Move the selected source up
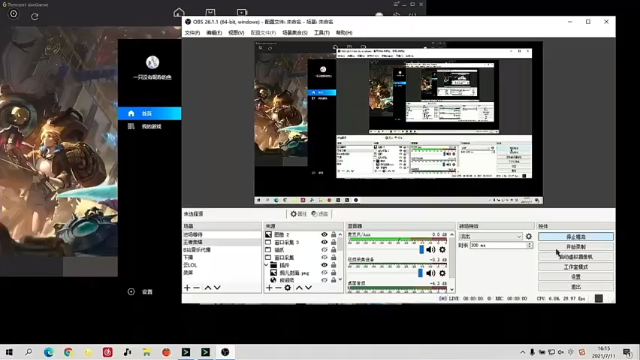This screenshot has height=360, width=640. (299, 288)
